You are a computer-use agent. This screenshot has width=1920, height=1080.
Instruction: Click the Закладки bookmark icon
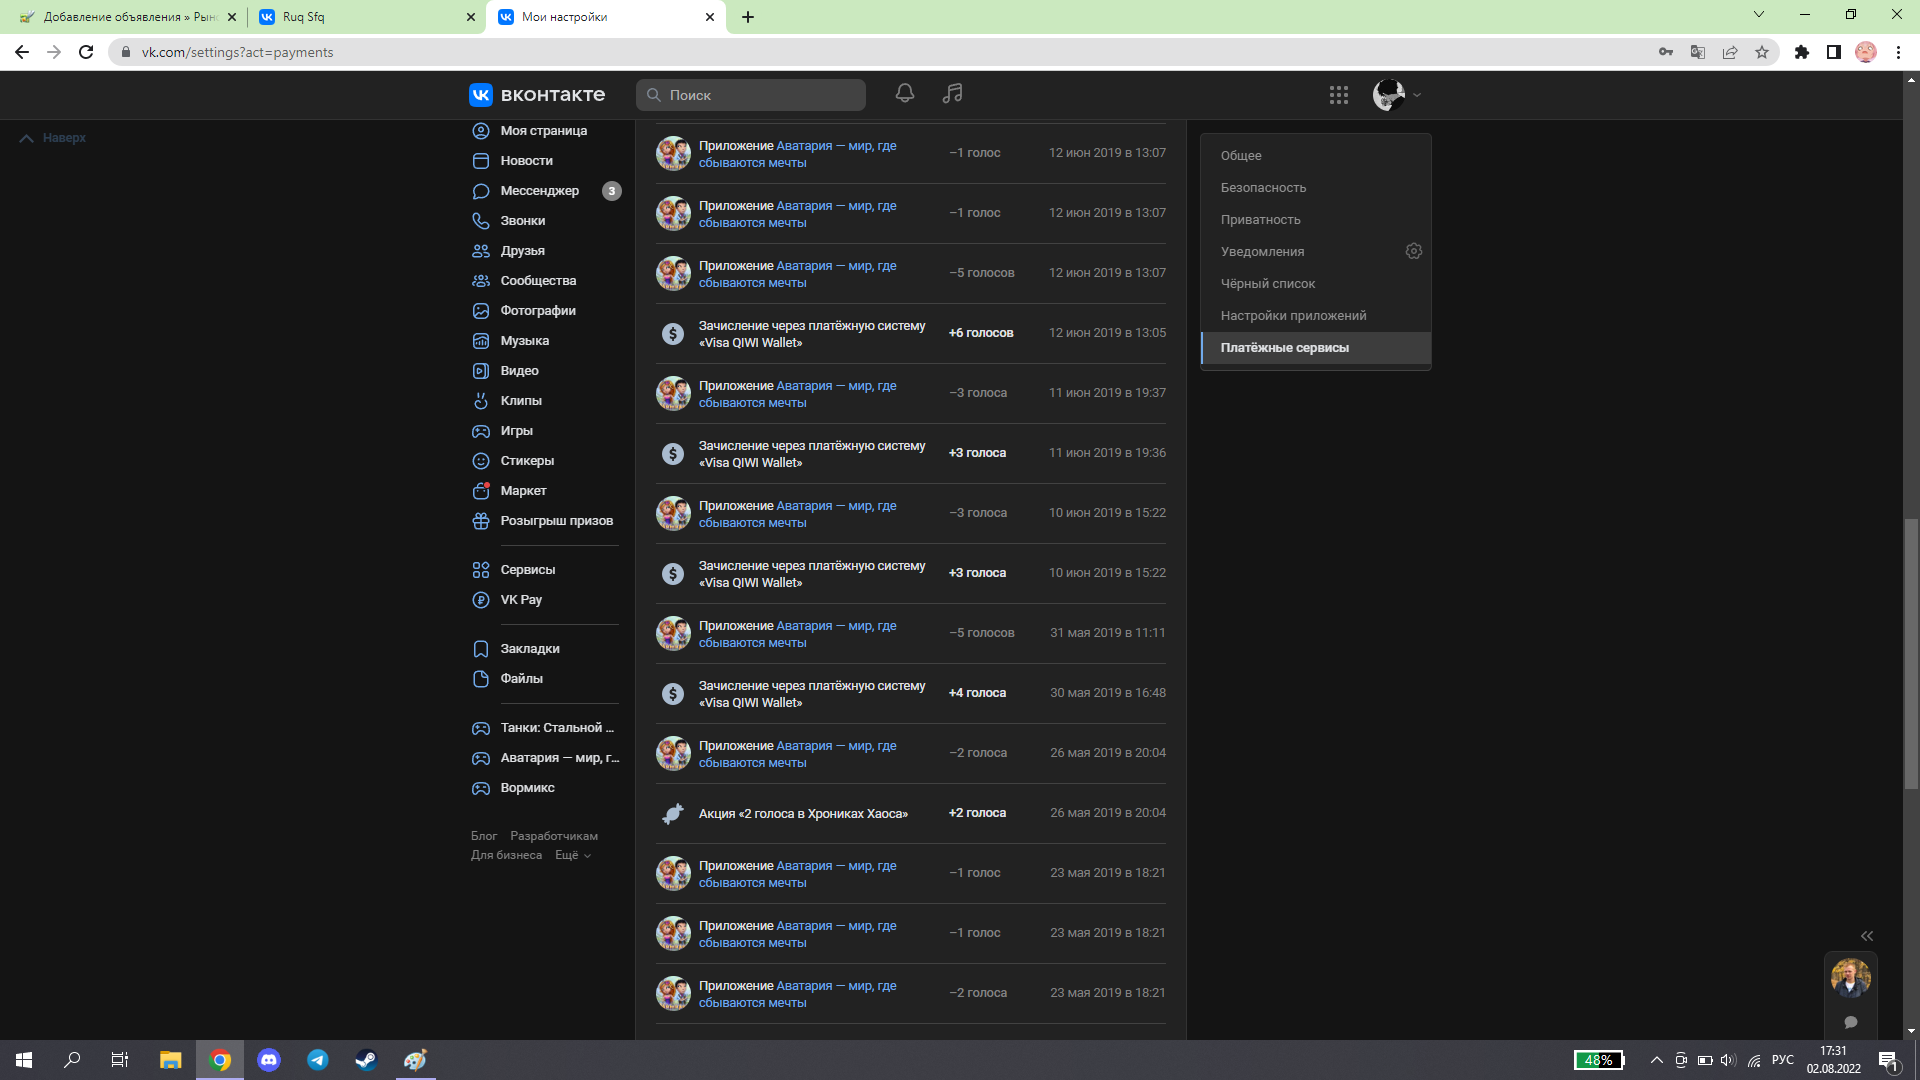[481, 649]
